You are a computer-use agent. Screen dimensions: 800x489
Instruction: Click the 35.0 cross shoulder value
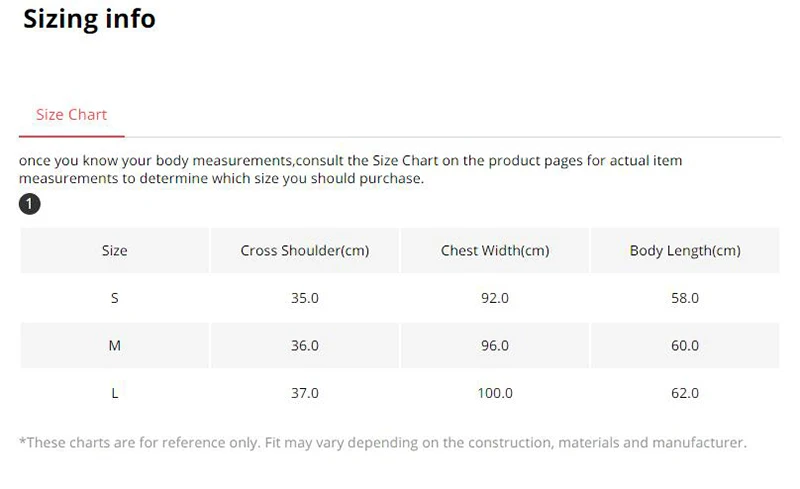(305, 298)
